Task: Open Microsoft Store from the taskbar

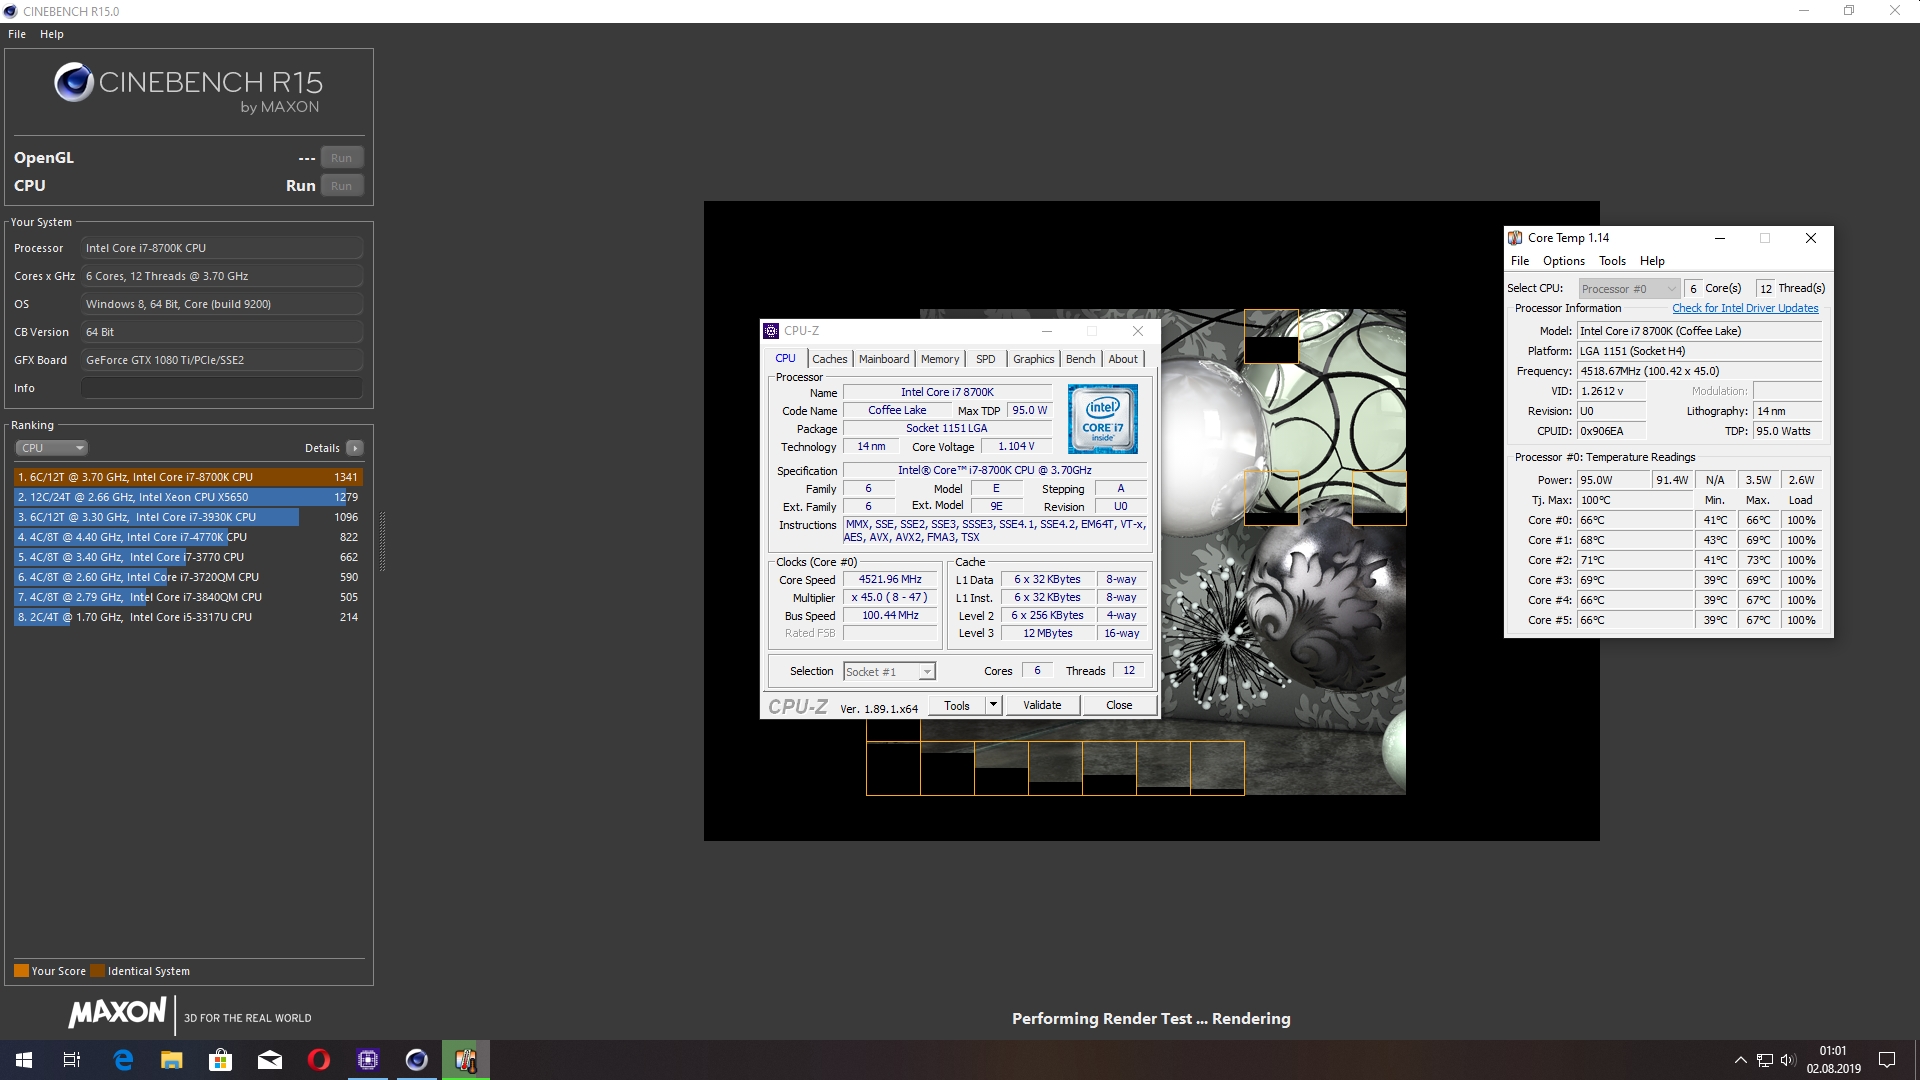Action: pyautogui.click(x=221, y=1060)
